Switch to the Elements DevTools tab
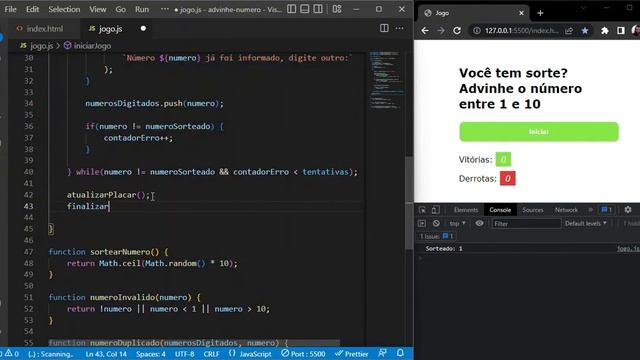 pos(466,210)
